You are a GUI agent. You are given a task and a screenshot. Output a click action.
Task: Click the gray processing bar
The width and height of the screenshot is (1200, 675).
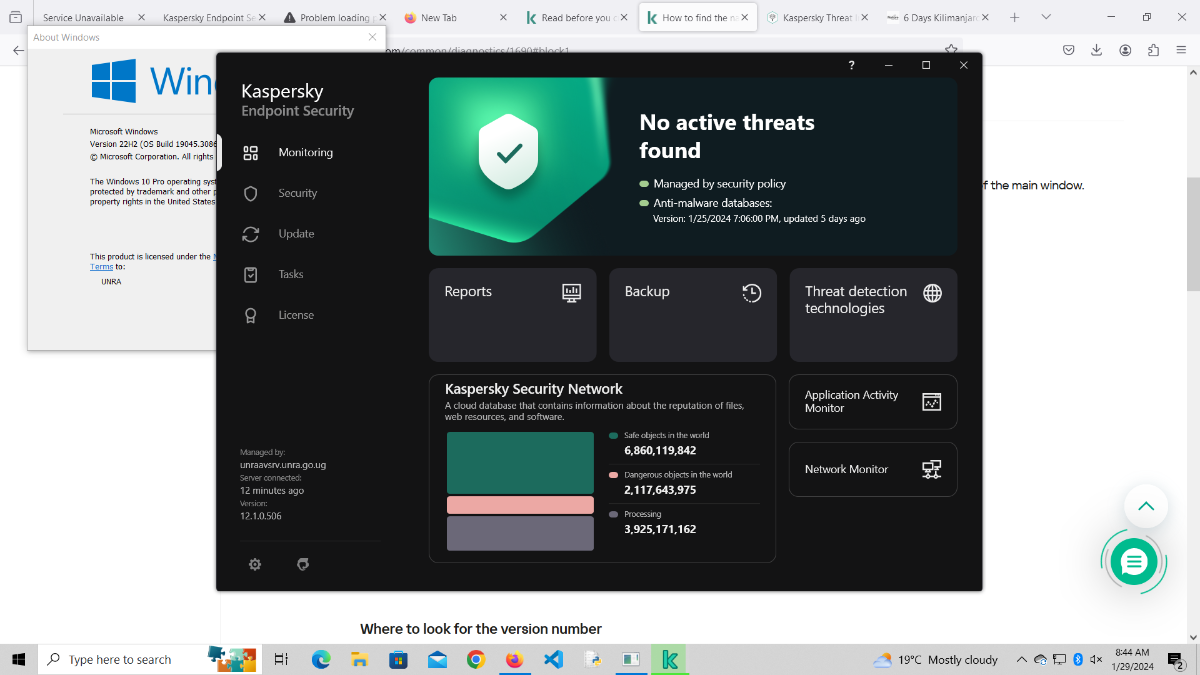pyautogui.click(x=520, y=533)
